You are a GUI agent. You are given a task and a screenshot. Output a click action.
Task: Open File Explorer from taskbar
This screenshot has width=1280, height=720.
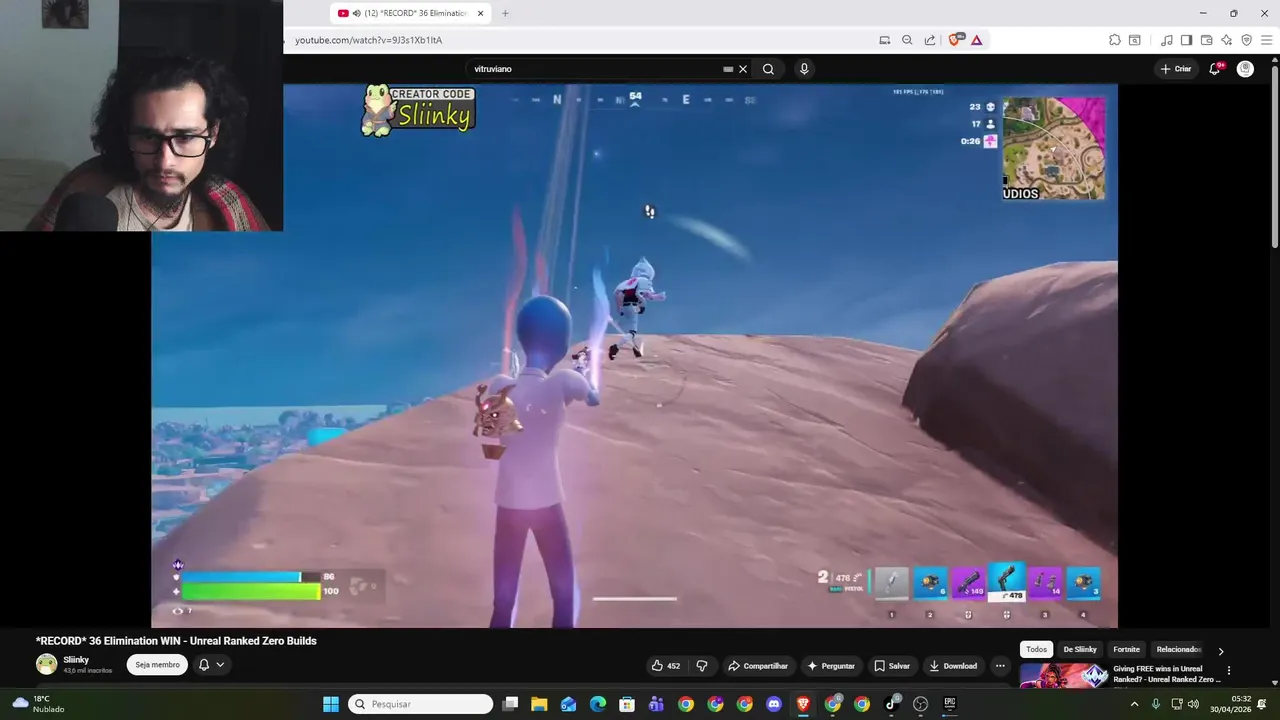[539, 704]
